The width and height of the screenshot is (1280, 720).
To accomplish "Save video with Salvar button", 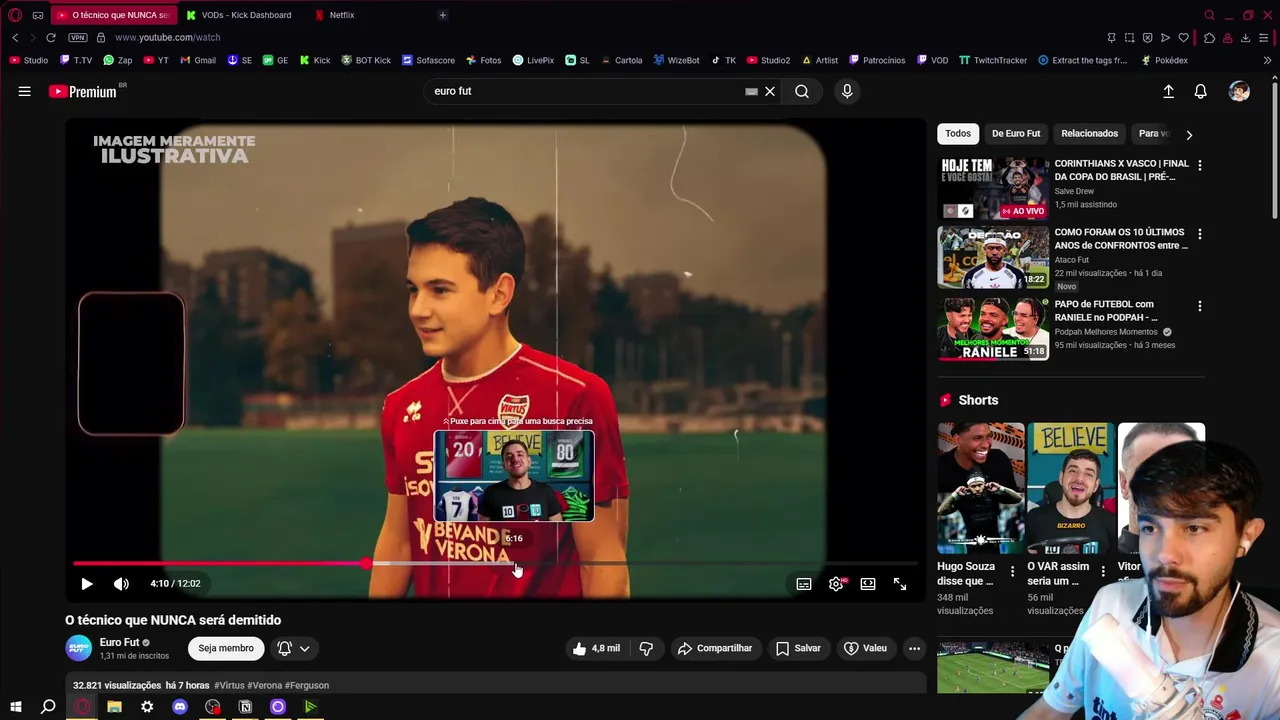I will point(798,648).
